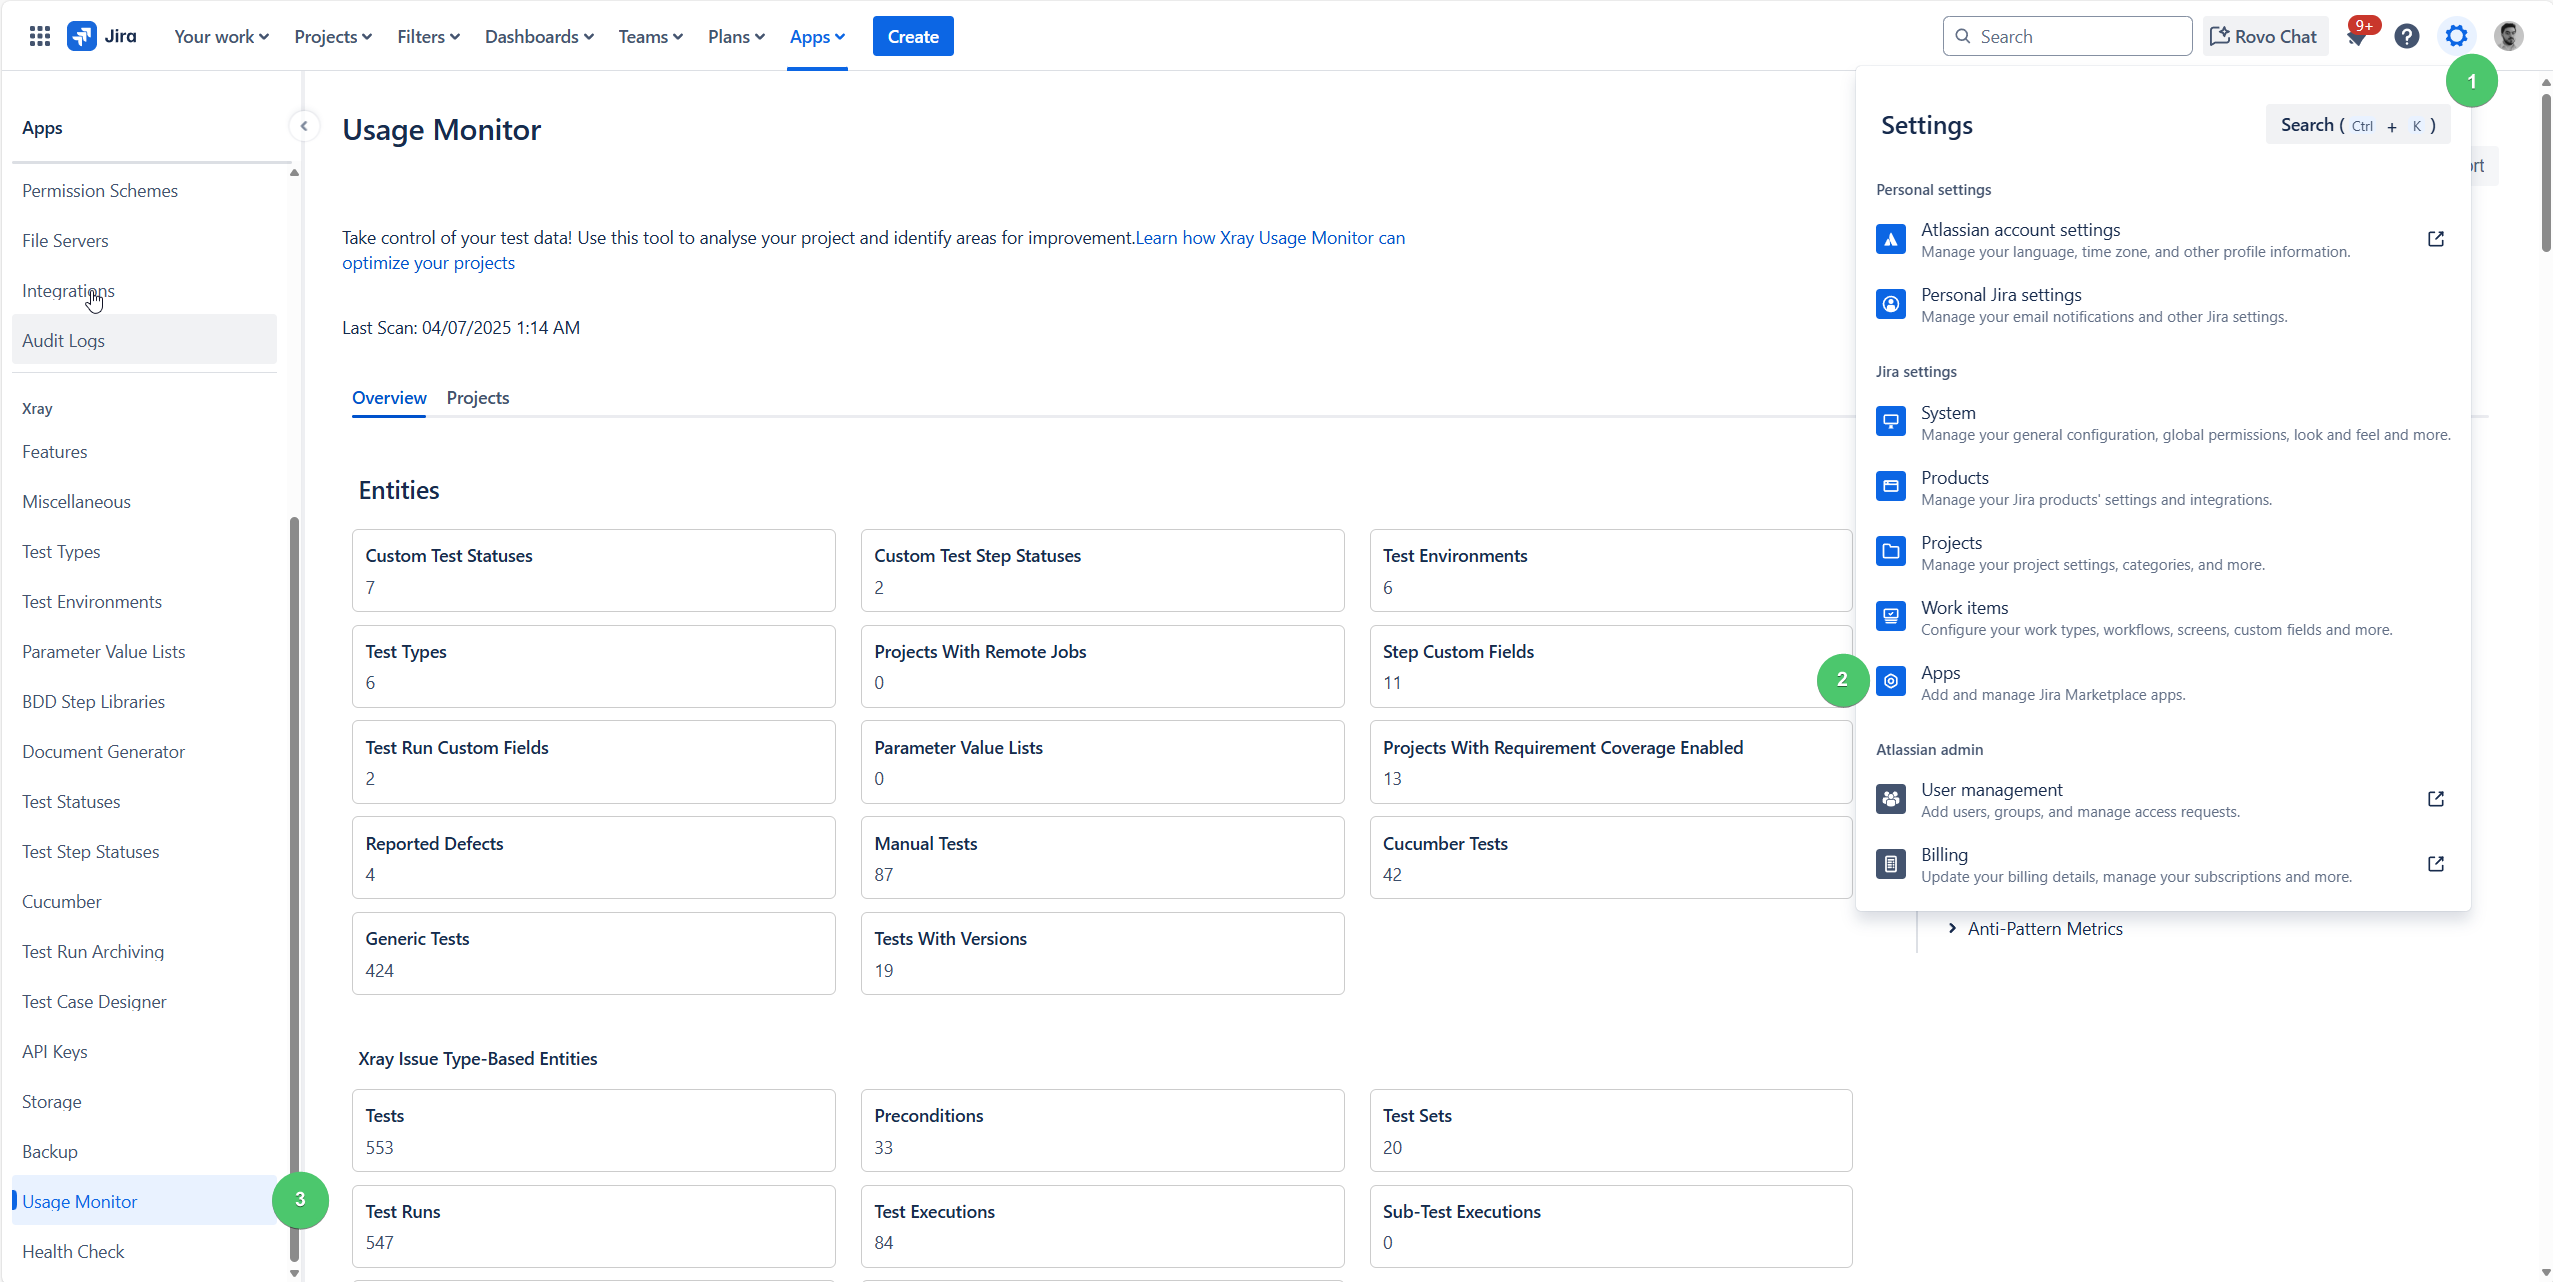This screenshot has width=2553, height=1282.
Task: Switch to the Projects tab
Action: 478,398
